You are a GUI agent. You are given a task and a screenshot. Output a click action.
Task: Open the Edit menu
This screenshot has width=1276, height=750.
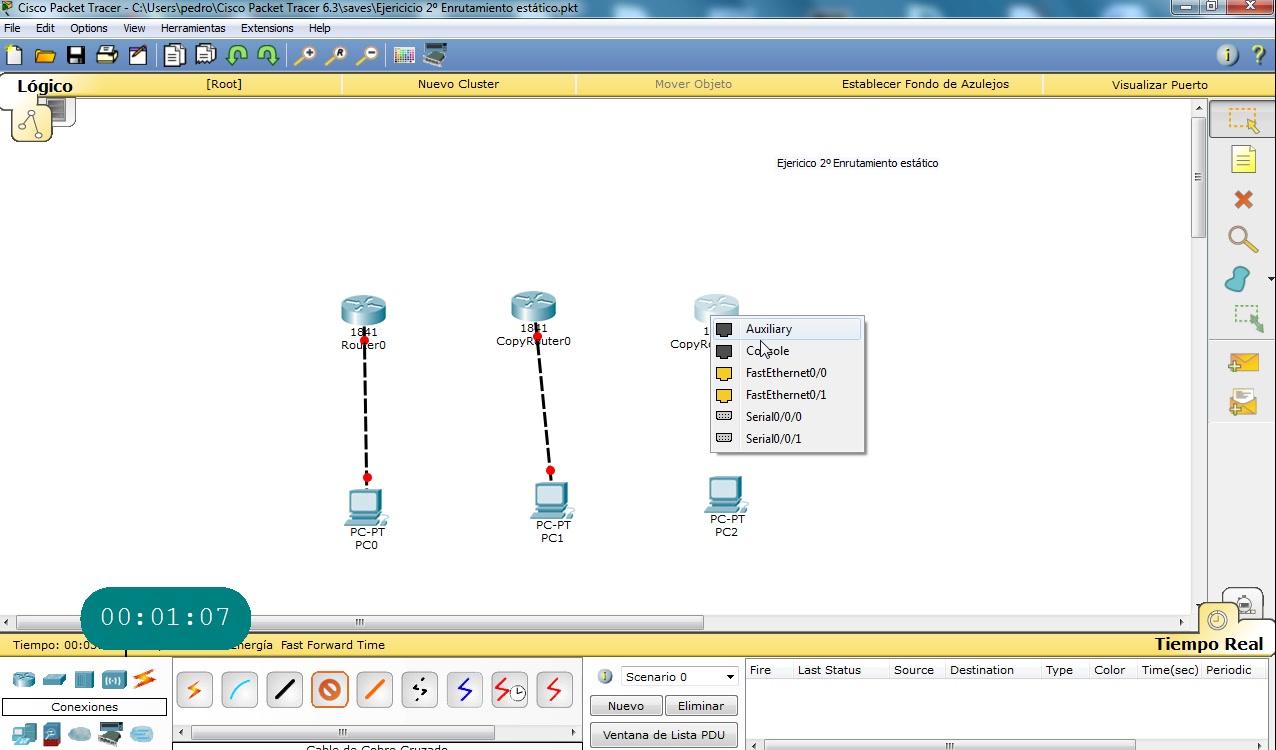click(x=45, y=28)
